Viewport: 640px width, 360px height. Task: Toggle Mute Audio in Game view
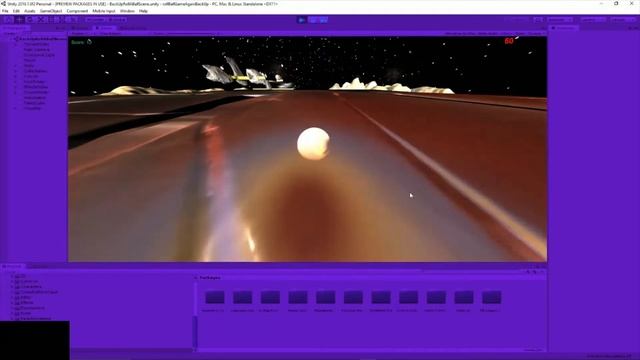coord(488,33)
